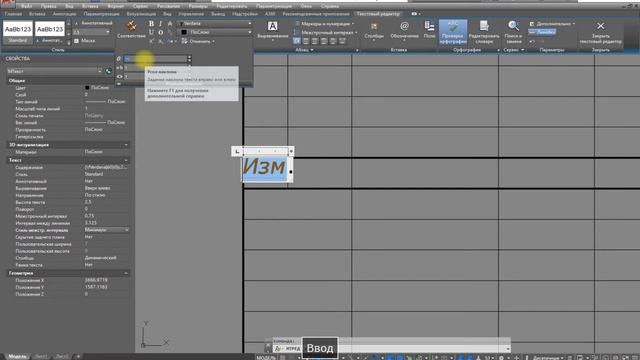The height and width of the screenshot is (360, 640).
Task: Open Edit Dictionaries (Редактировать словари)
Action: (x=484, y=32)
